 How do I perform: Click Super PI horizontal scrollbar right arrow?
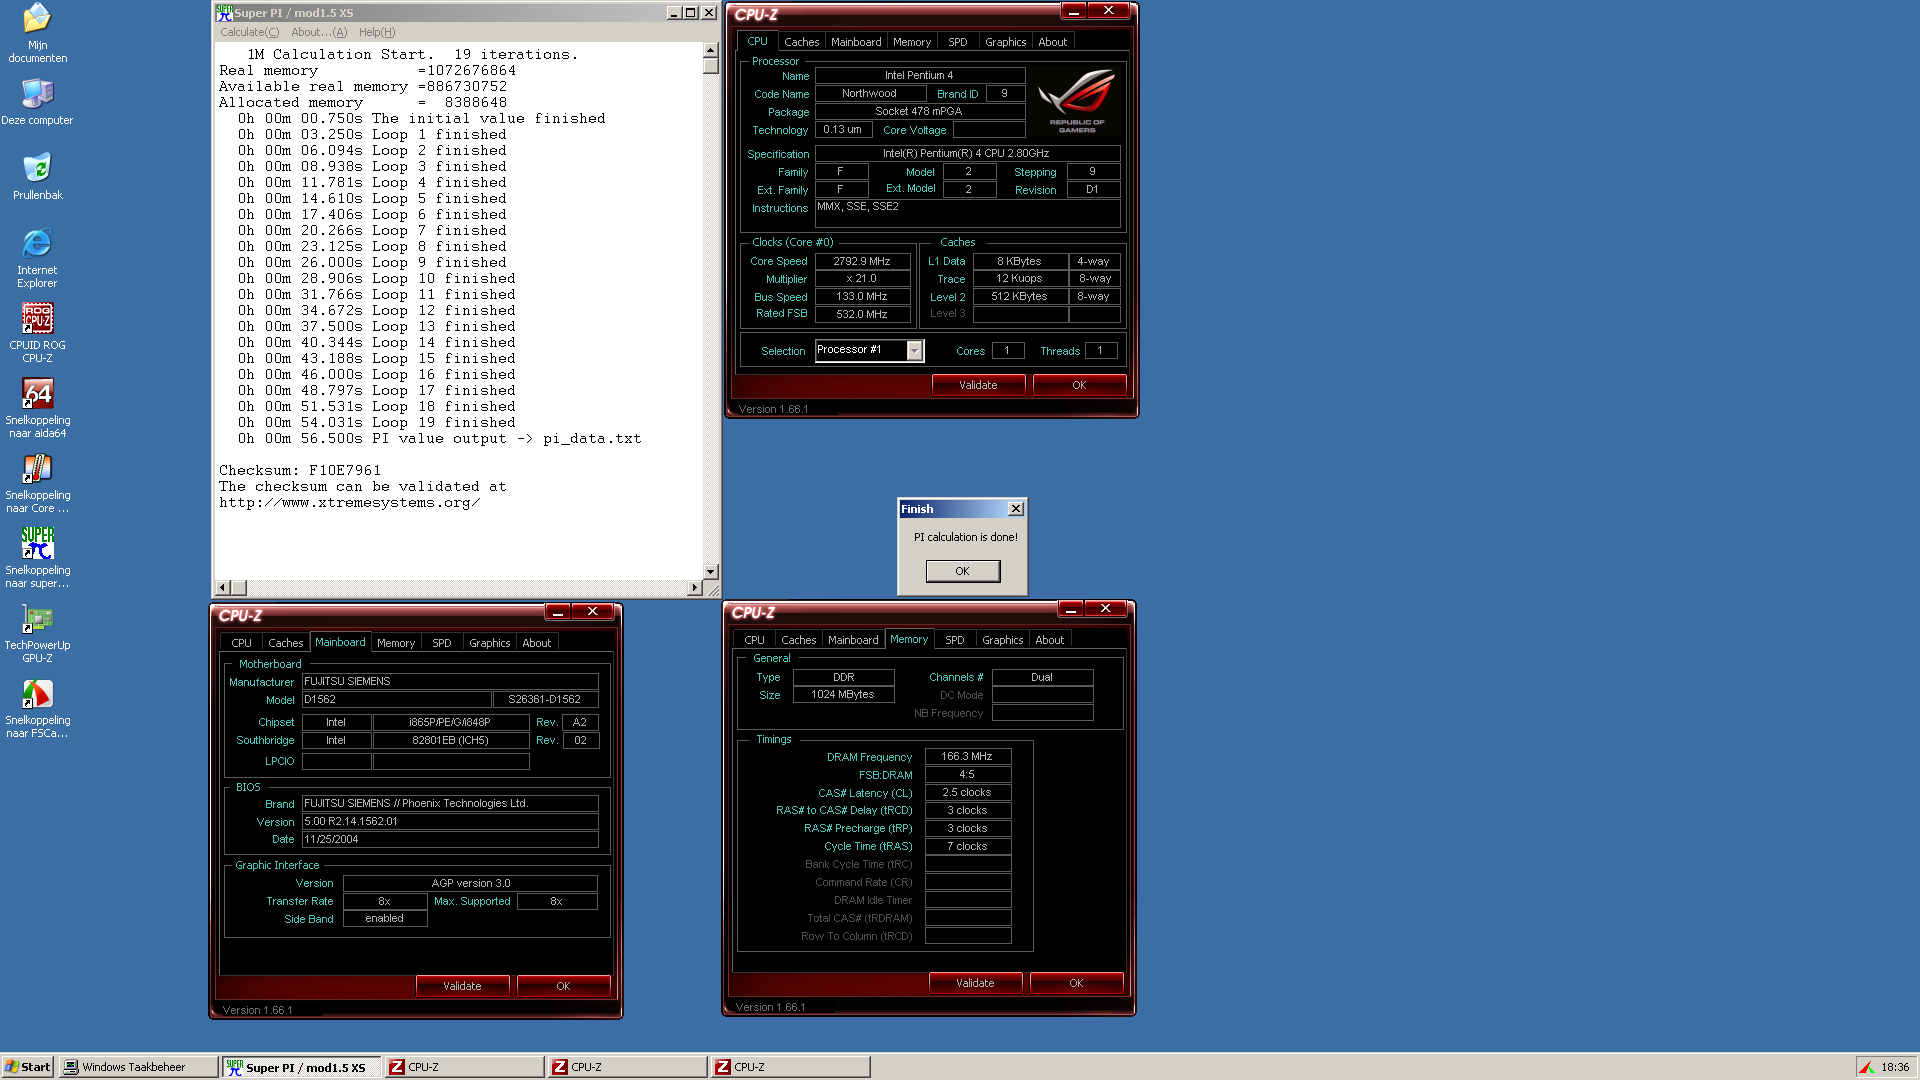pyautogui.click(x=694, y=588)
